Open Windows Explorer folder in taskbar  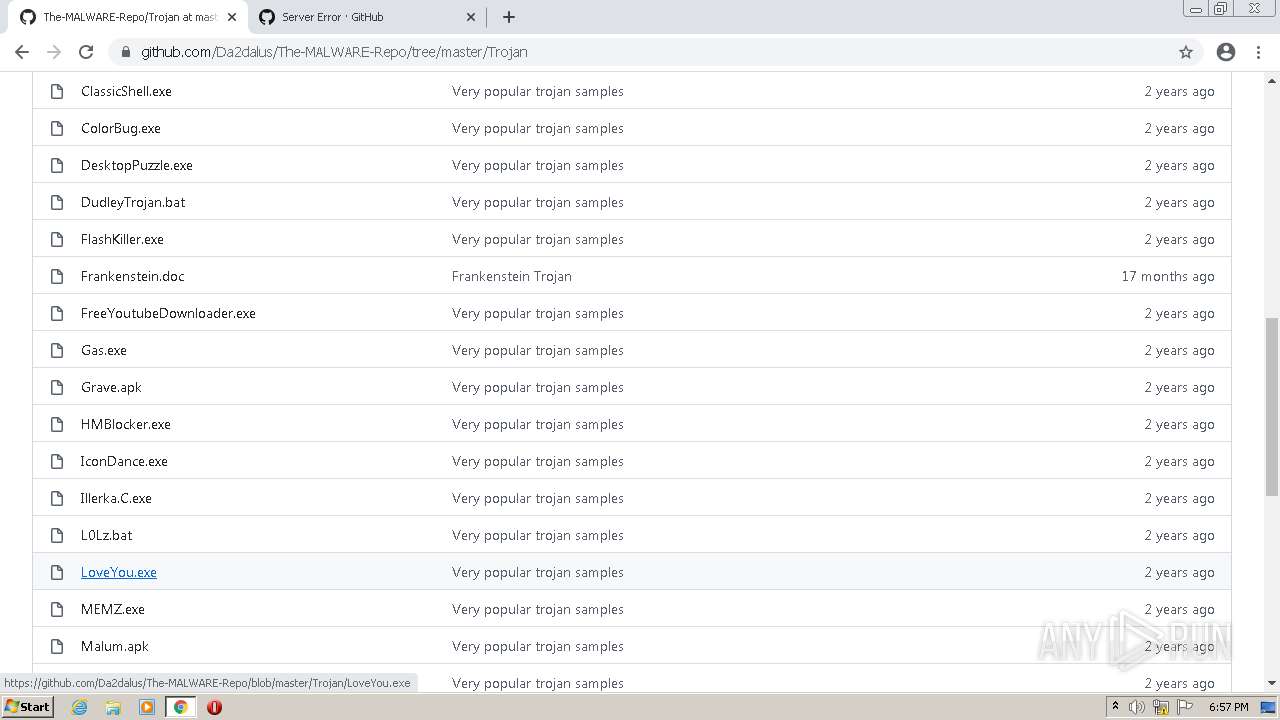click(113, 707)
